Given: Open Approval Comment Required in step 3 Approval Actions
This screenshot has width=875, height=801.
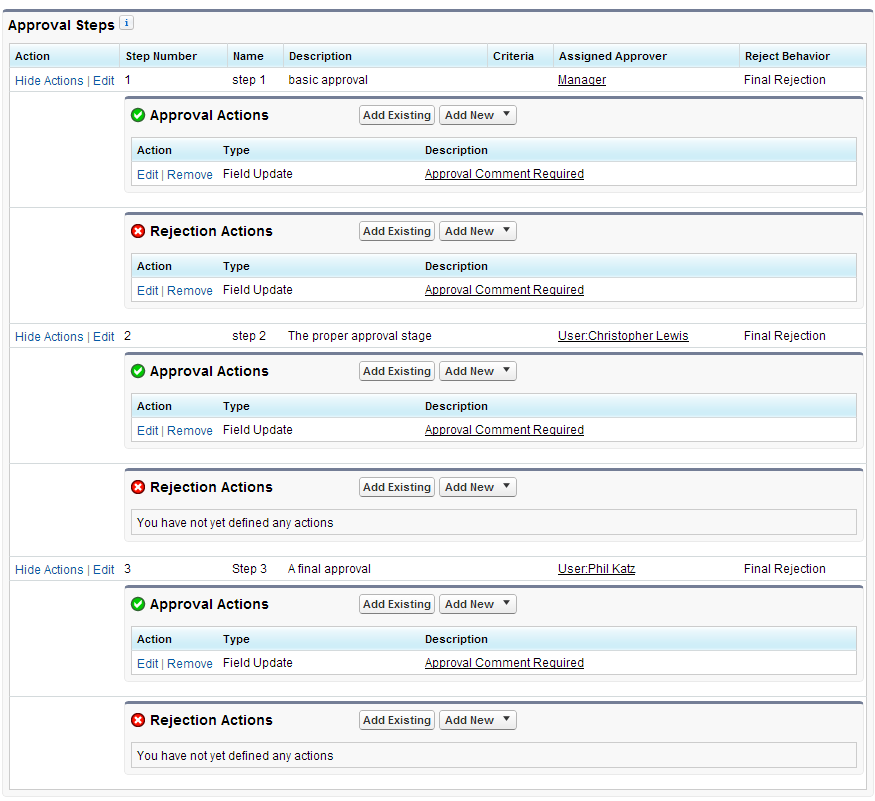Looking at the screenshot, I should click(x=504, y=663).
